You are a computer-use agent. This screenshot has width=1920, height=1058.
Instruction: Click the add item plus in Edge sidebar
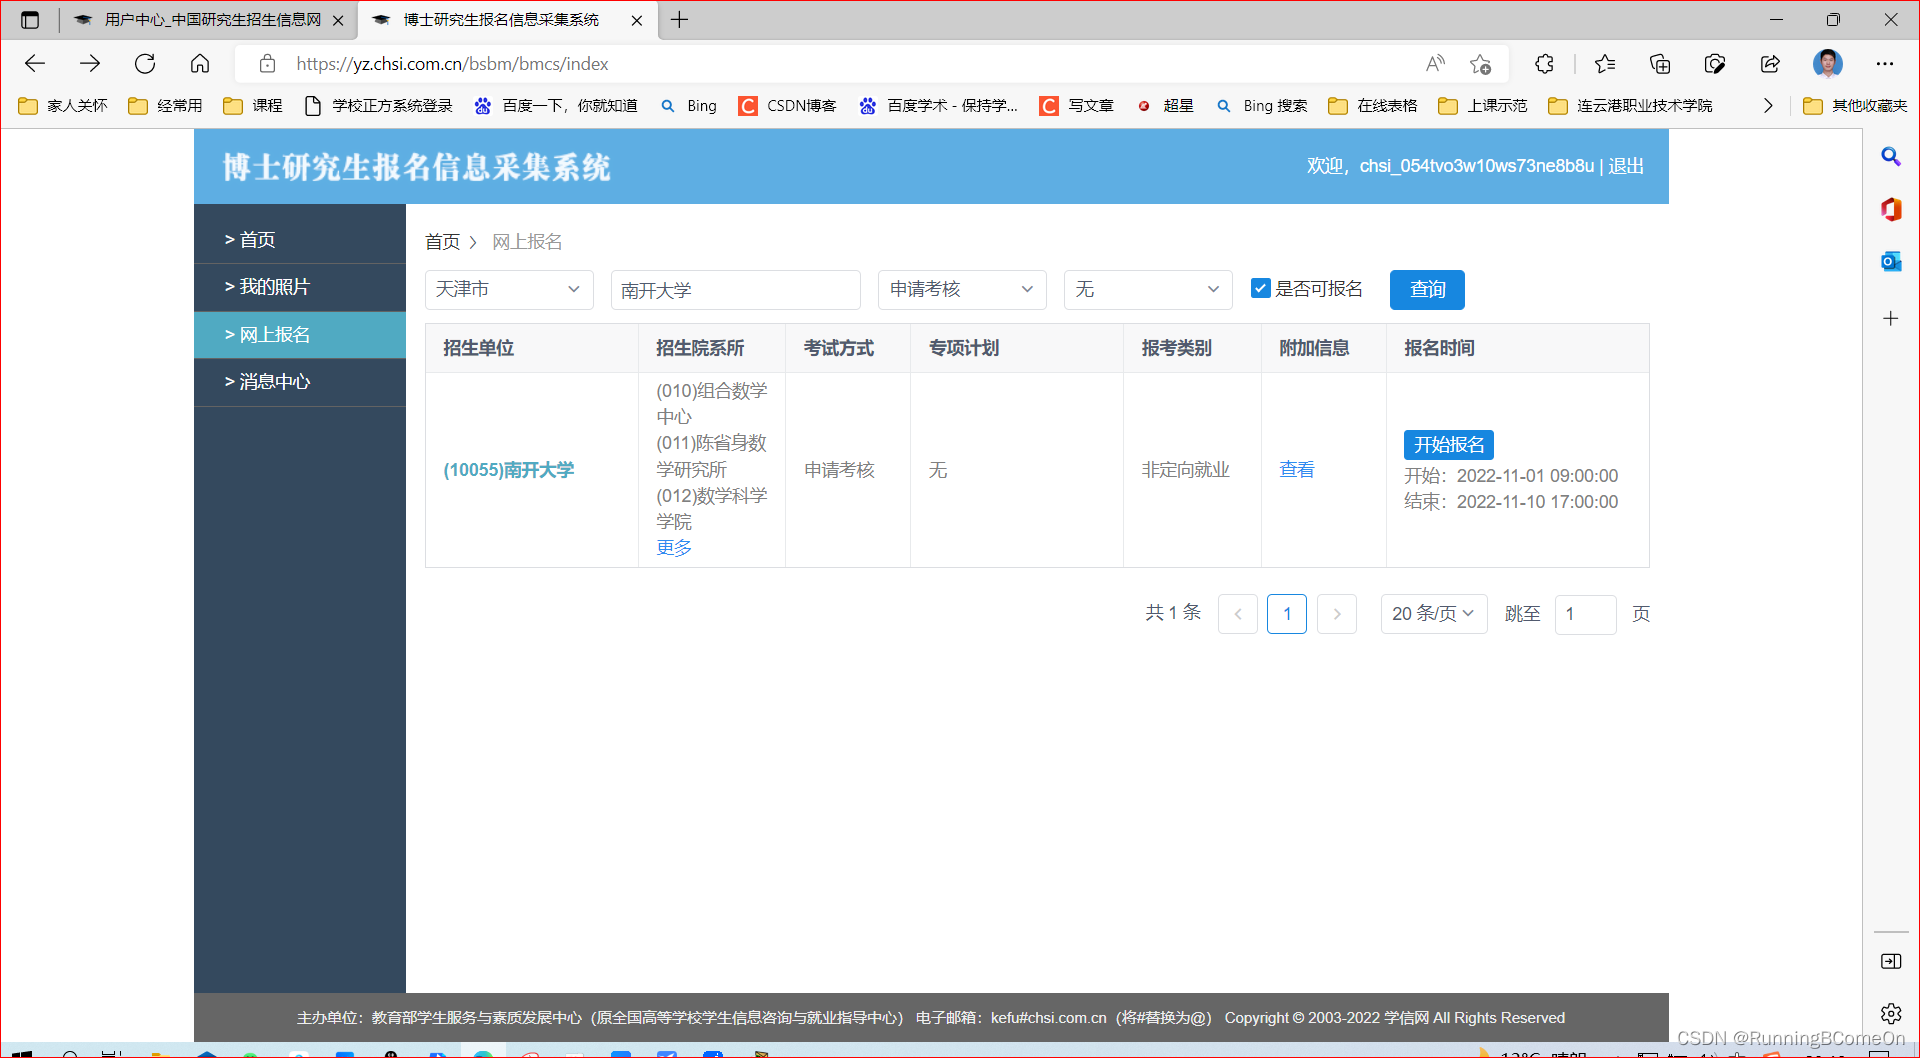point(1890,318)
